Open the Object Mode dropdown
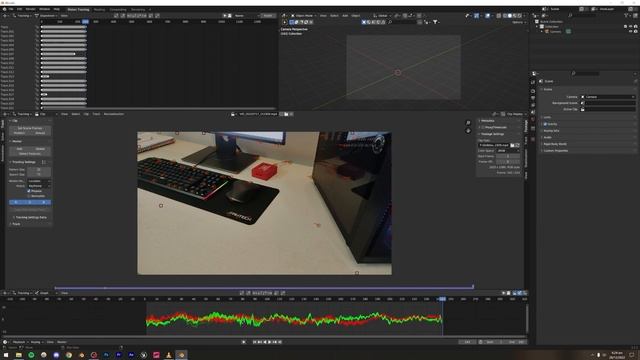The width and height of the screenshot is (640, 360). point(303,16)
